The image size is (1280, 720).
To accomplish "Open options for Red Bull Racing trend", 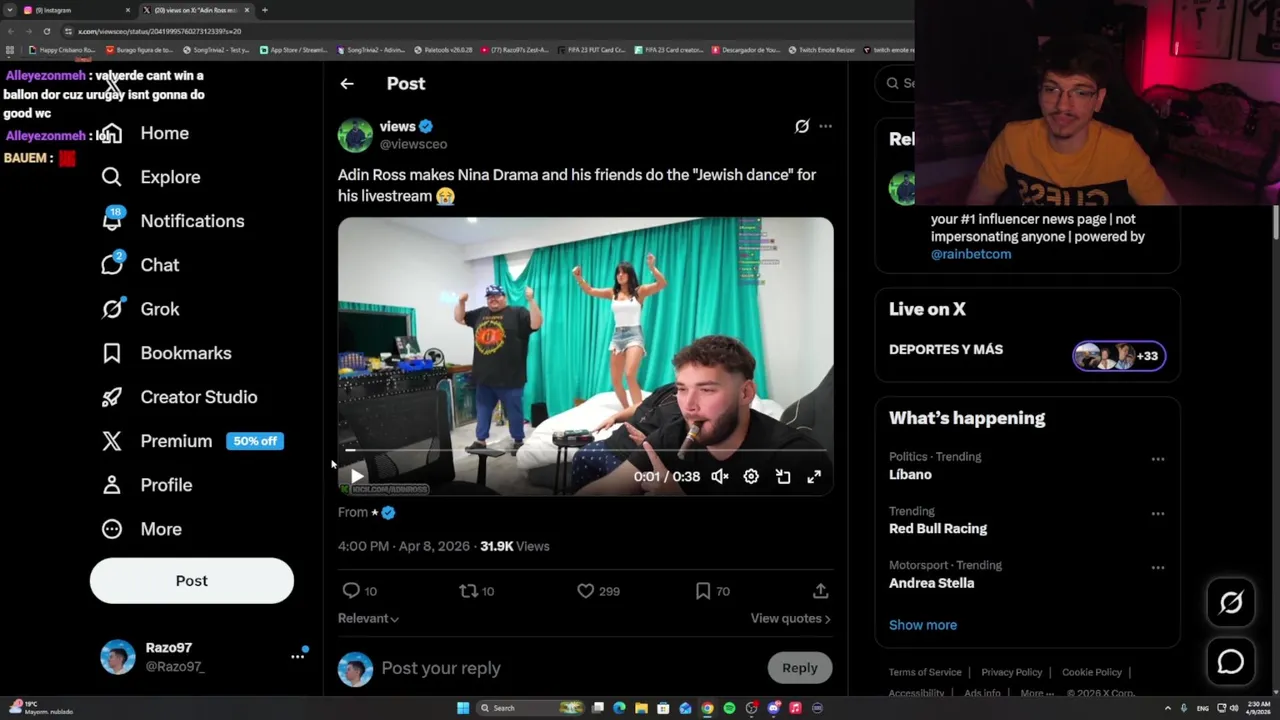I will coord(1158,513).
